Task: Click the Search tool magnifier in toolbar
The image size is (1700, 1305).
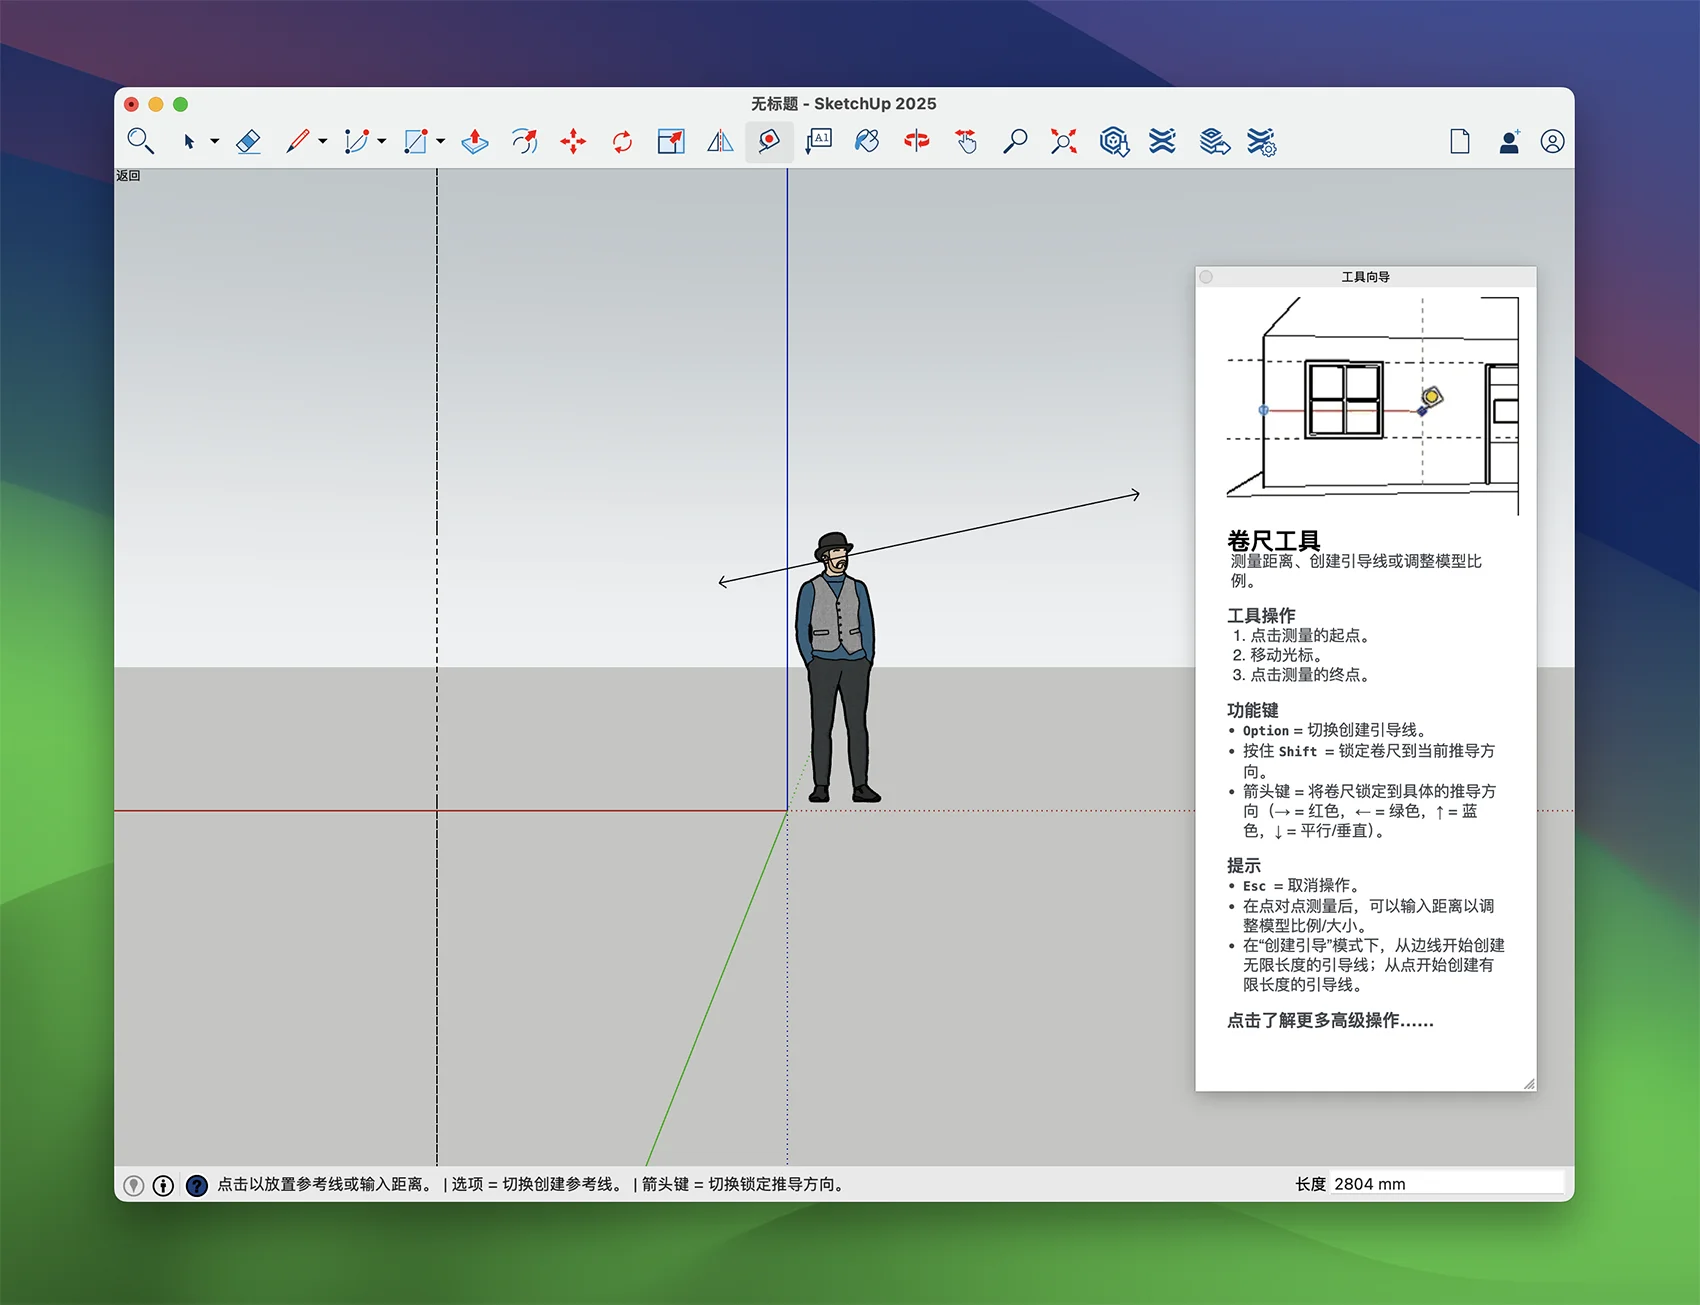Action: (140, 141)
